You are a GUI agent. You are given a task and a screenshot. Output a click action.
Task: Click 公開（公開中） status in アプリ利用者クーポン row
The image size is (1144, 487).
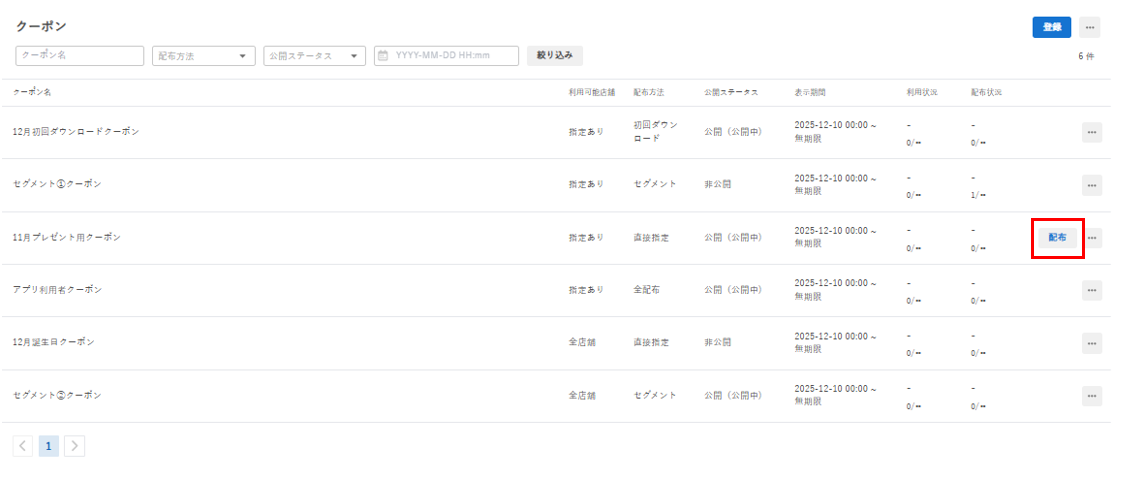point(733,290)
